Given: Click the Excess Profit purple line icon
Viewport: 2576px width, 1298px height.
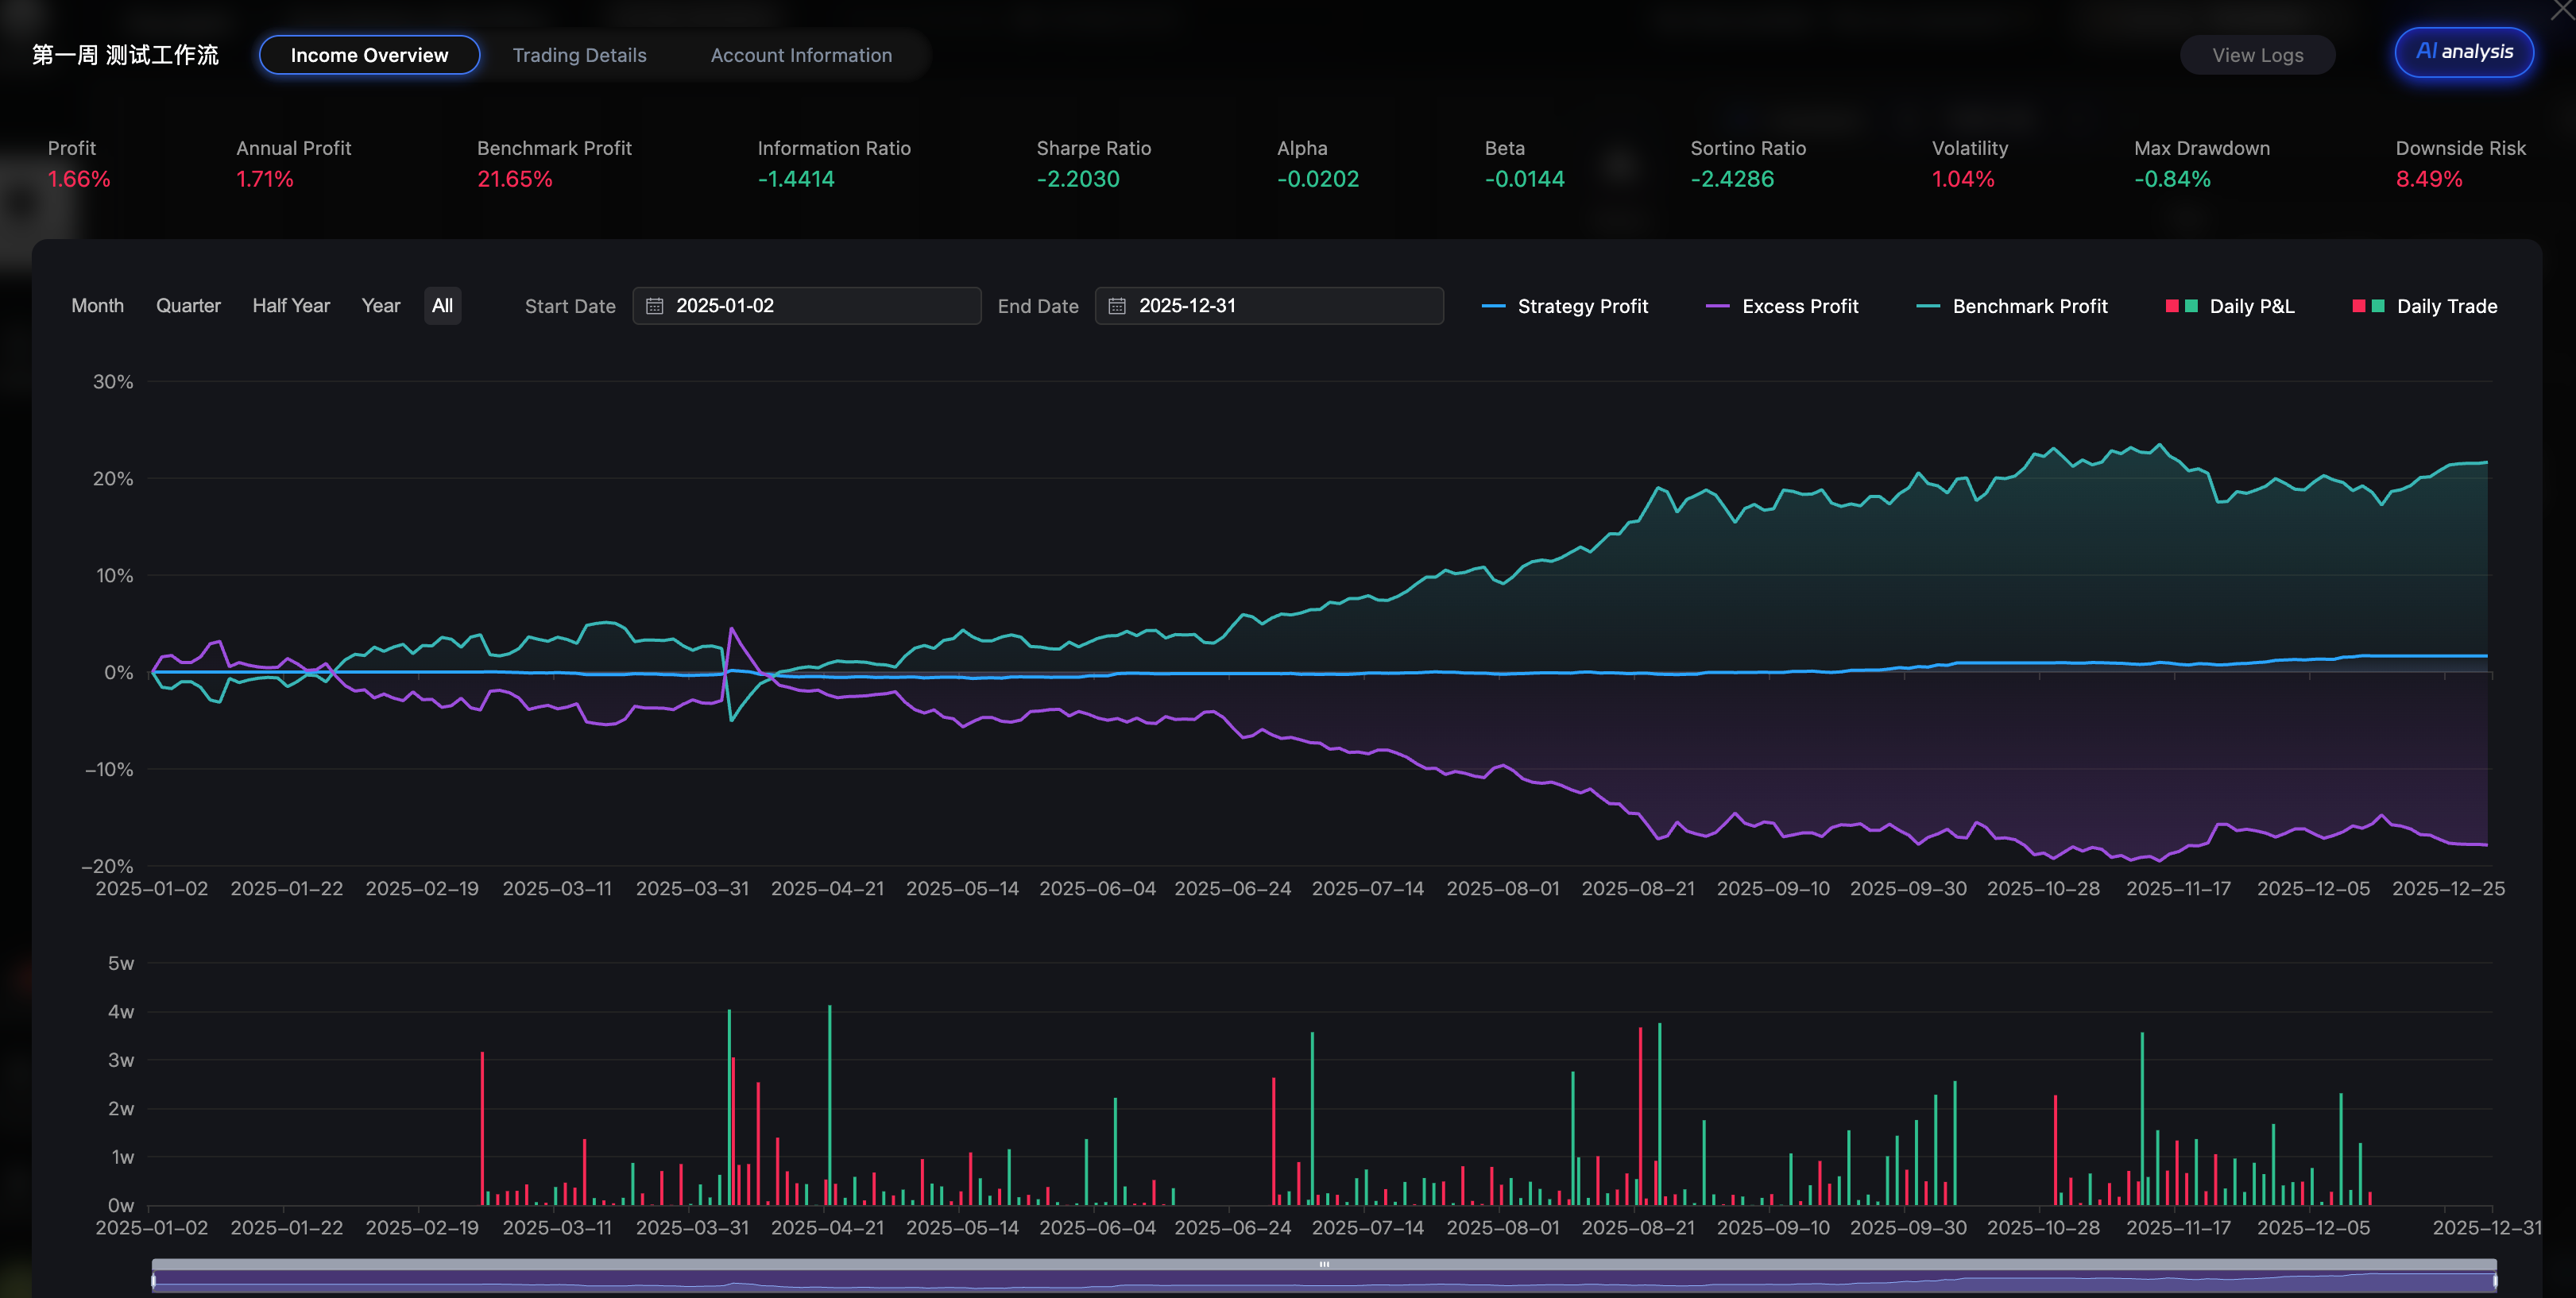Looking at the screenshot, I should coord(1716,306).
